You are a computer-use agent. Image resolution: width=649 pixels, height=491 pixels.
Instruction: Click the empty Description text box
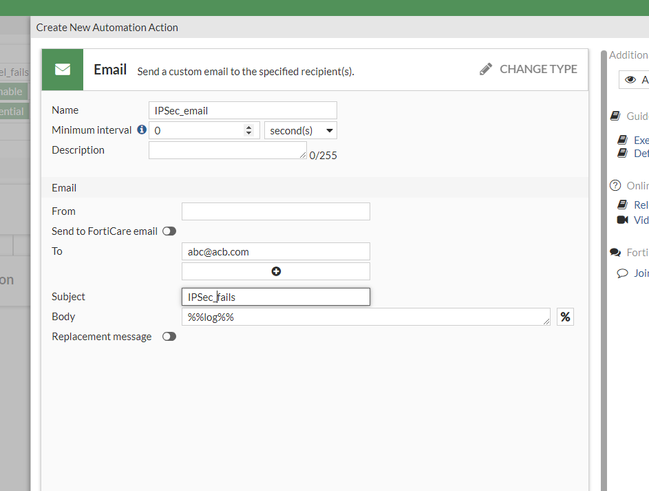(x=227, y=150)
